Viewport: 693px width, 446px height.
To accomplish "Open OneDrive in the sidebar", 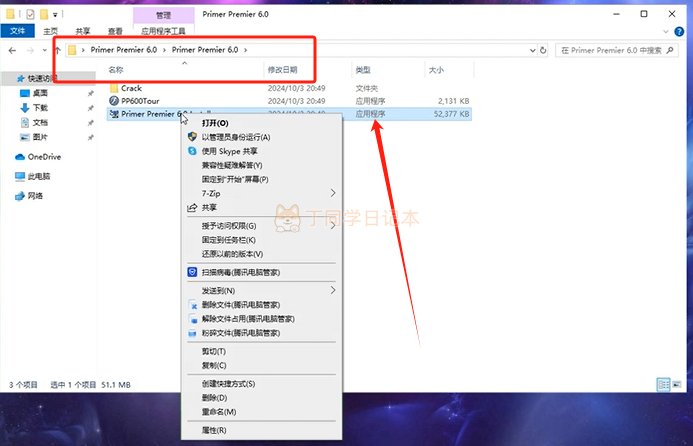I will (44, 157).
